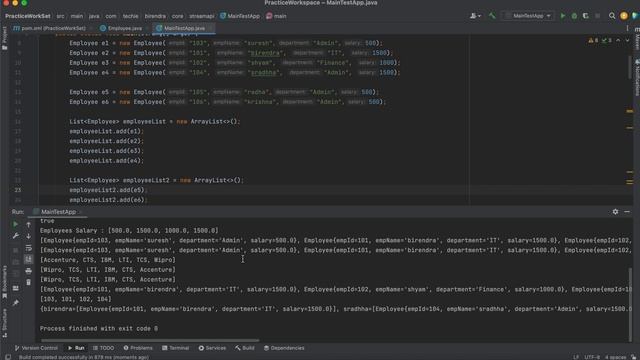
Task: Click the main method breadcrumb
Action: [276, 16]
